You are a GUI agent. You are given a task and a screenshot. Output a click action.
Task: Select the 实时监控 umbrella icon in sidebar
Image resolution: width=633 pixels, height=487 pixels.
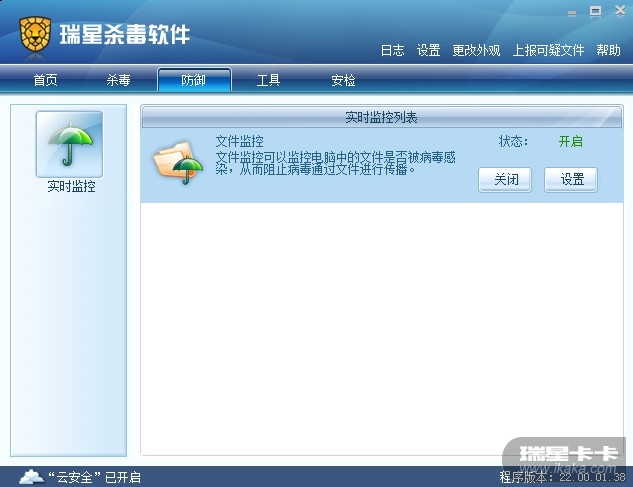[x=69, y=144]
